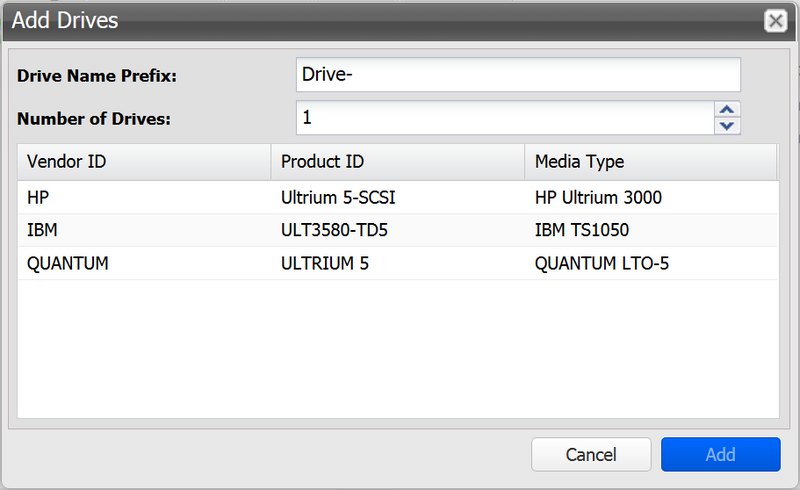Focus the Number of Drives input box
The height and width of the screenshot is (490, 800).
[505, 118]
